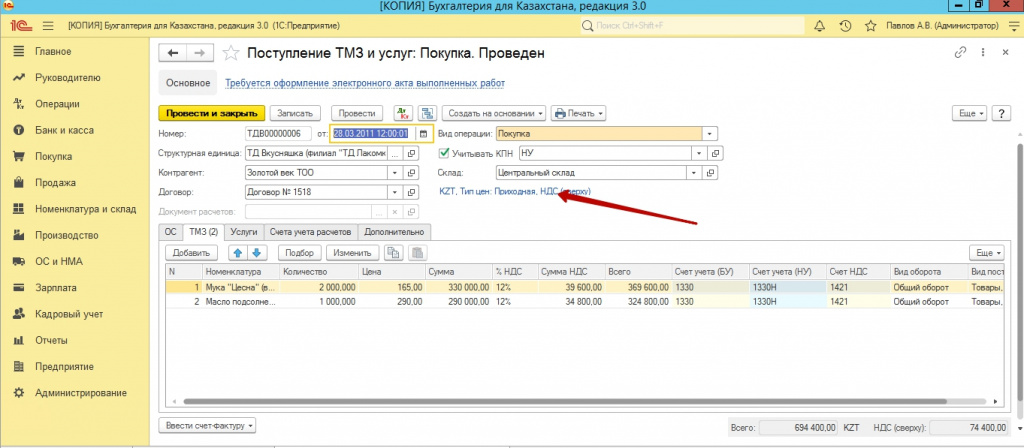Open Главное section in sidebar
The image size is (1024, 448).
(x=54, y=51)
